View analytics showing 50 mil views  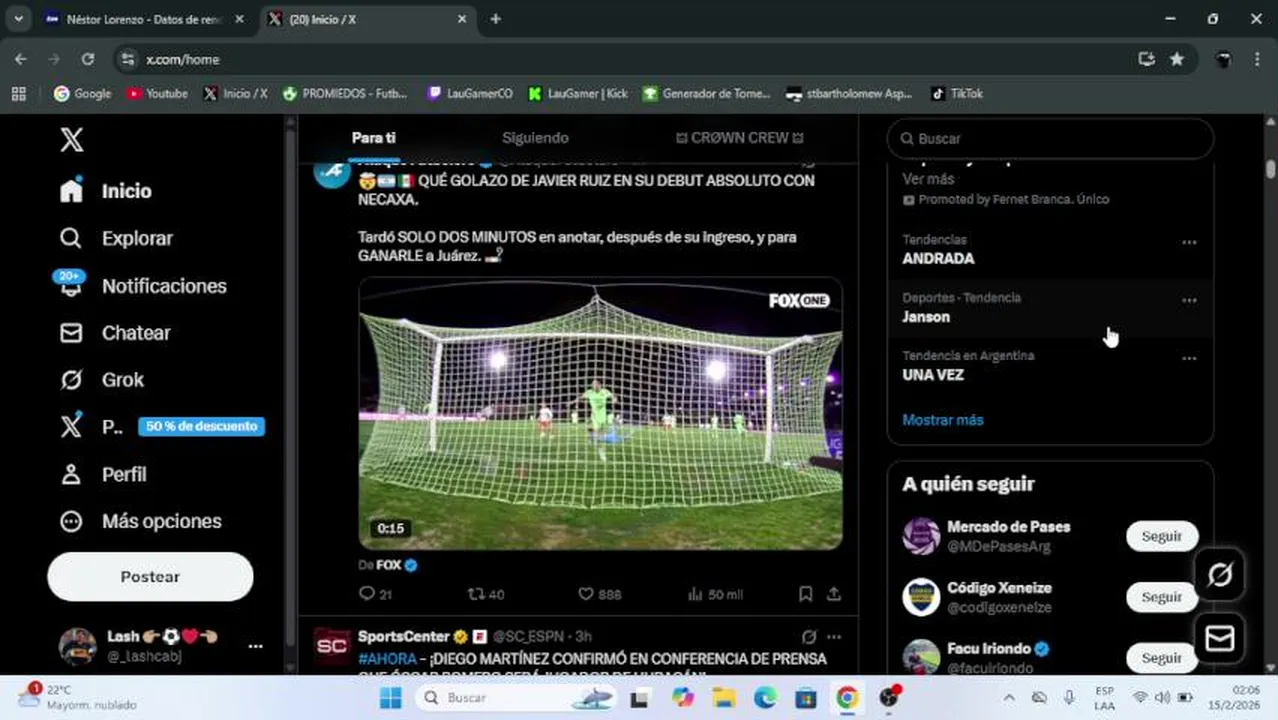tap(715, 594)
